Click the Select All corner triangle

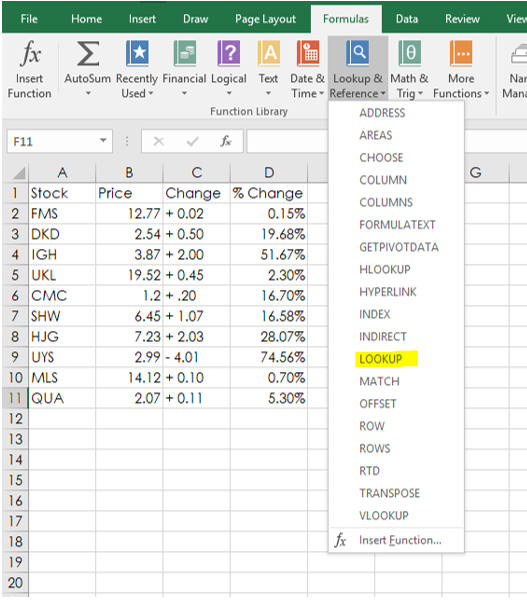pyautogui.click(x=19, y=173)
